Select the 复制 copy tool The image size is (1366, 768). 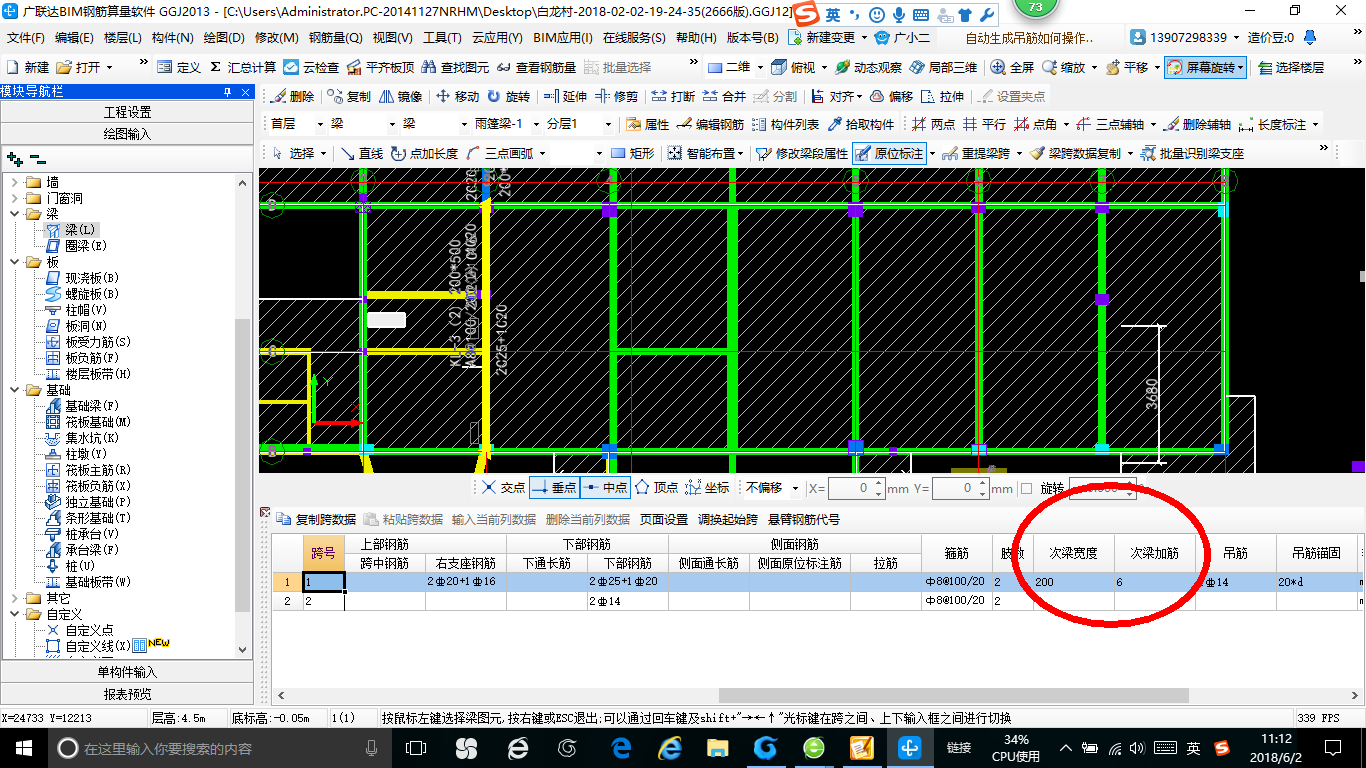point(349,97)
